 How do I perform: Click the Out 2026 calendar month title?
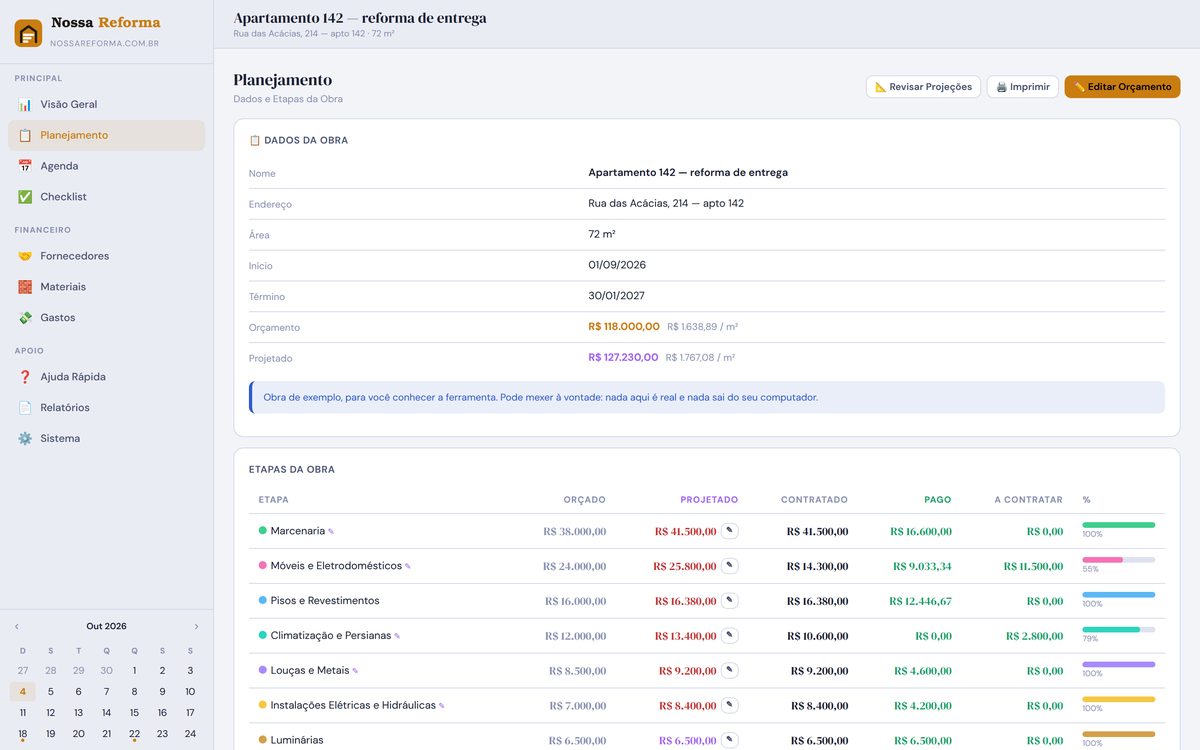(x=106, y=627)
